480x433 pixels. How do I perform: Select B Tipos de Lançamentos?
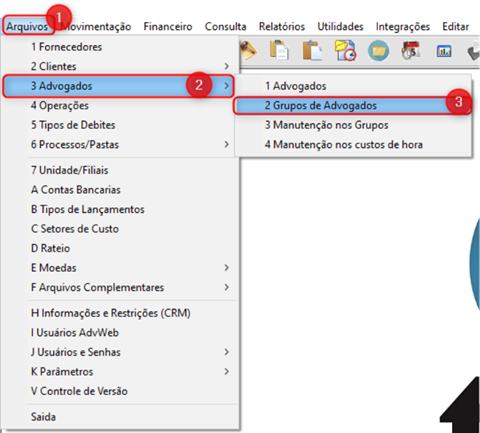[120, 209]
